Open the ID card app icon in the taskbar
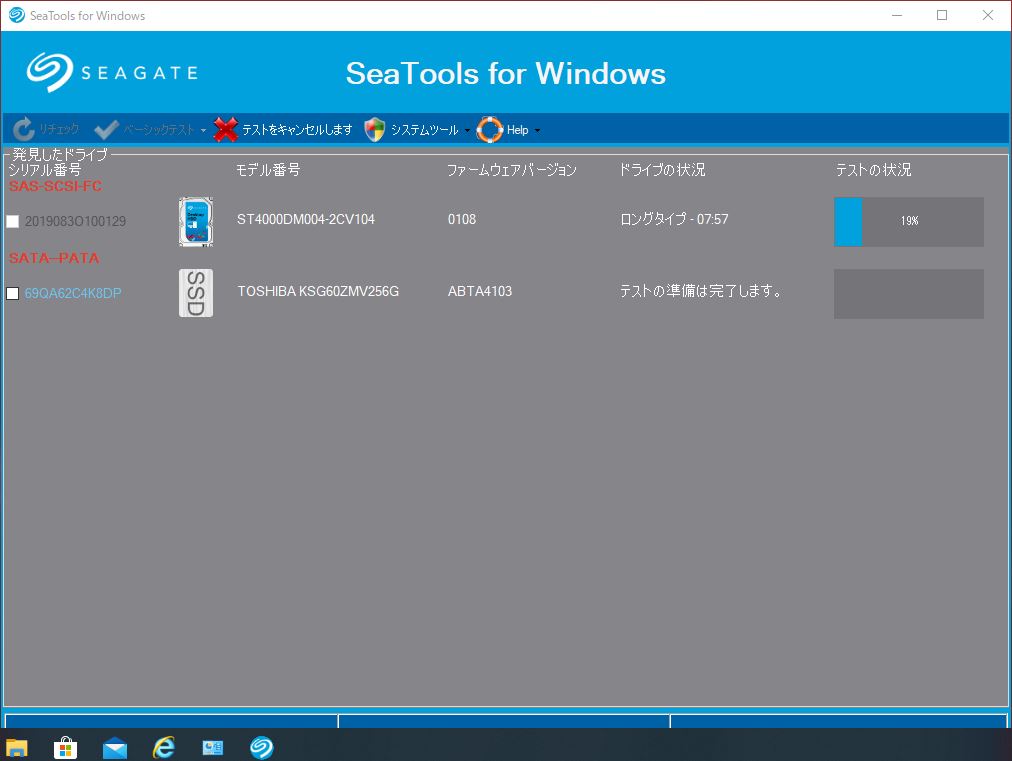This screenshot has height=761, width=1012. pos(213,747)
